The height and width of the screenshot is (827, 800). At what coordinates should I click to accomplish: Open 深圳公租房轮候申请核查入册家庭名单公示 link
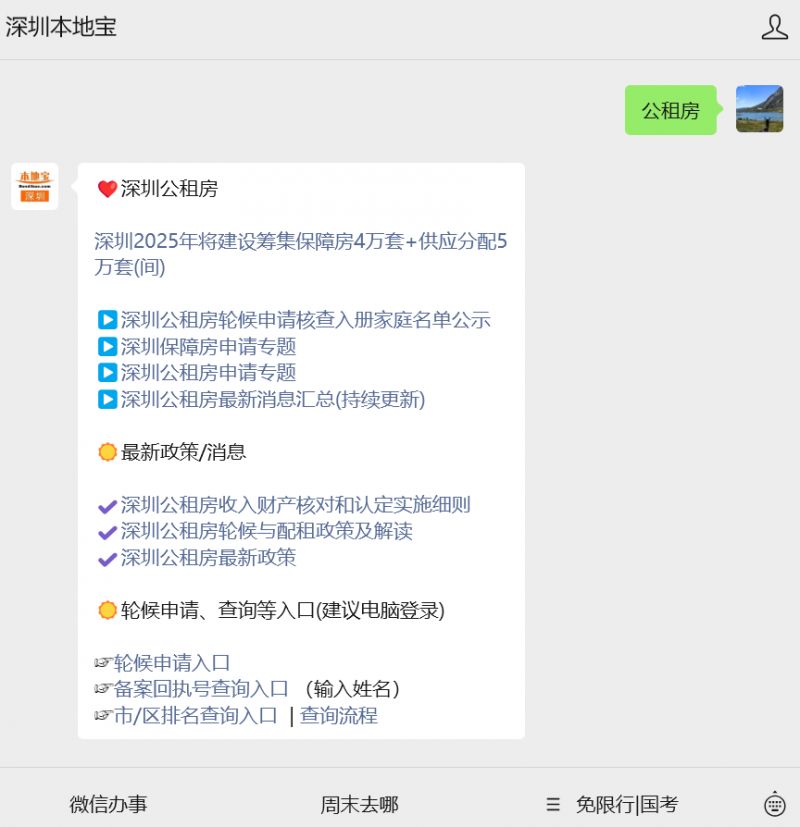tap(305, 320)
